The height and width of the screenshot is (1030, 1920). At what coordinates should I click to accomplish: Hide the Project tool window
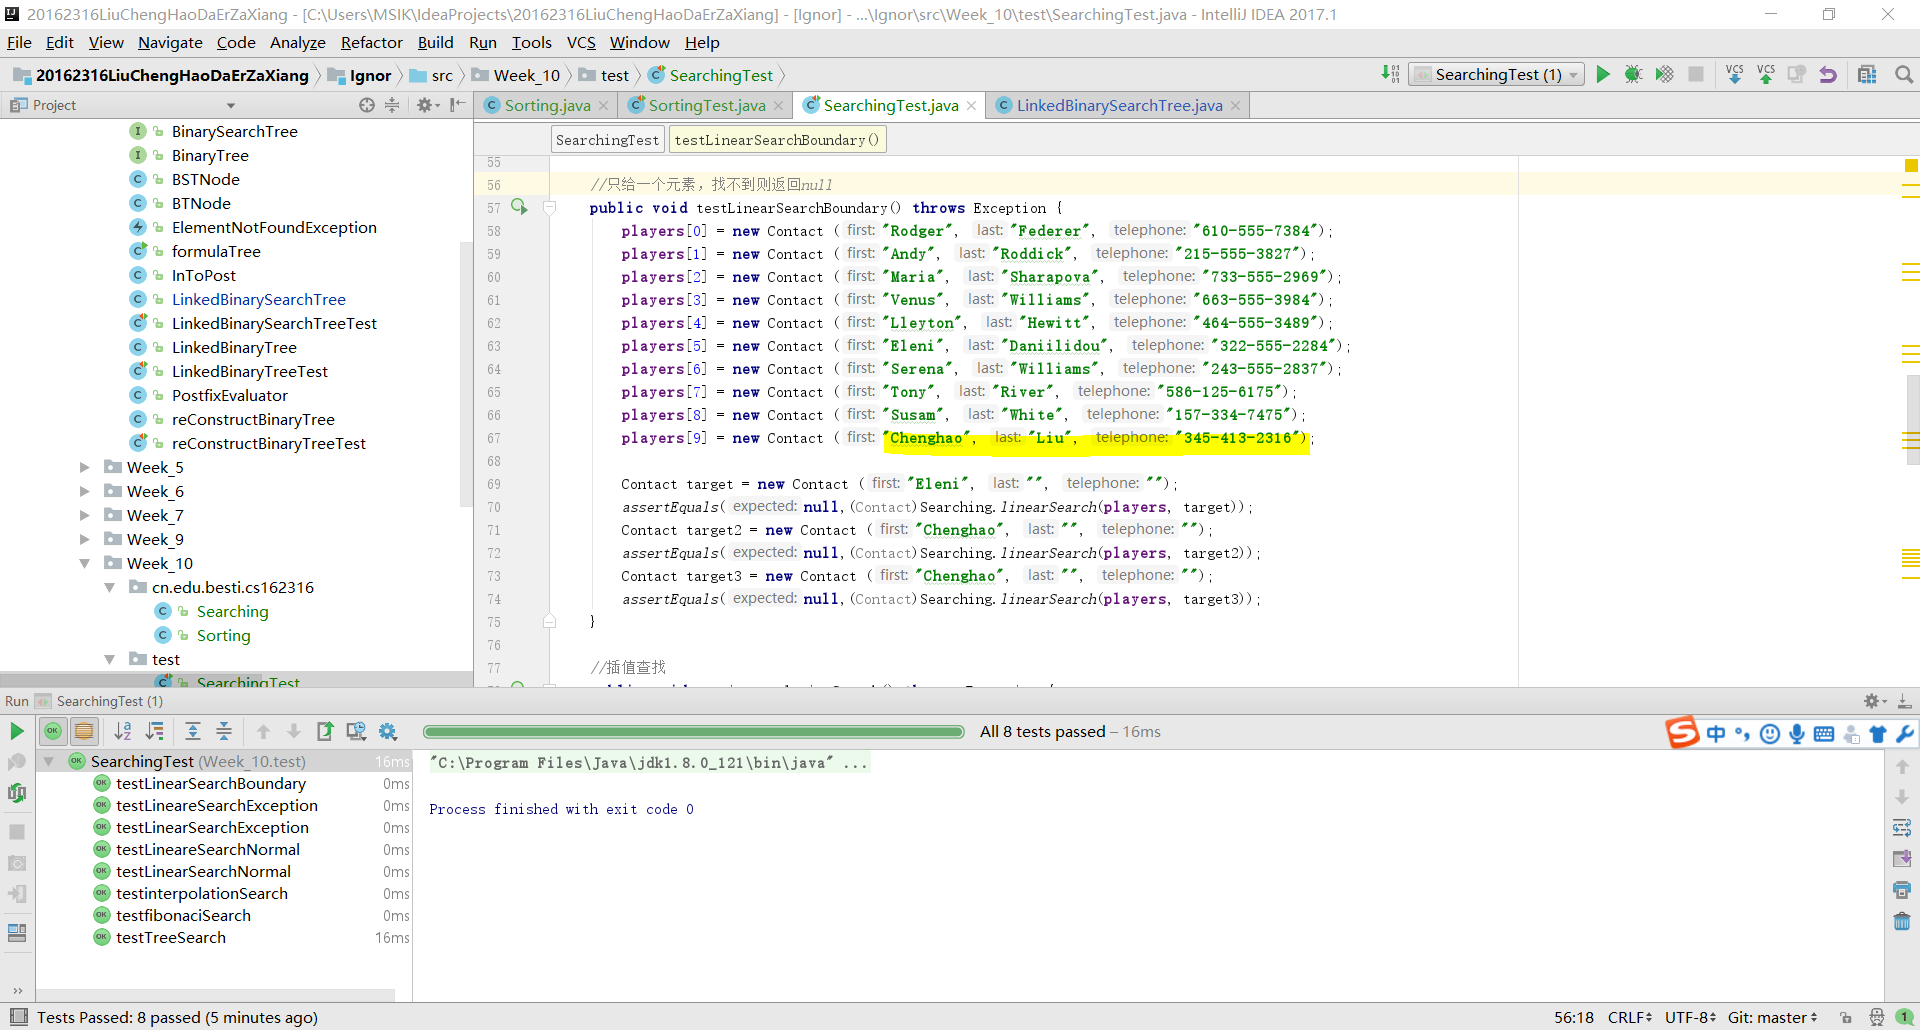click(457, 105)
